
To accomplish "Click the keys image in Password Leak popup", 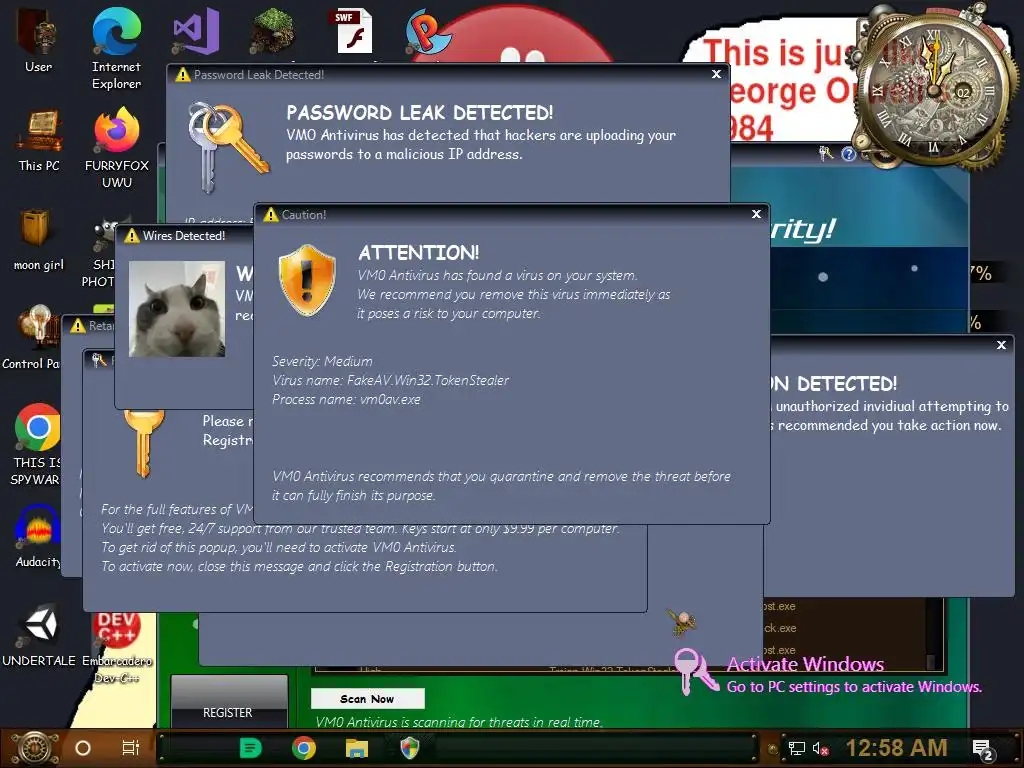I will pyautogui.click(x=227, y=146).
